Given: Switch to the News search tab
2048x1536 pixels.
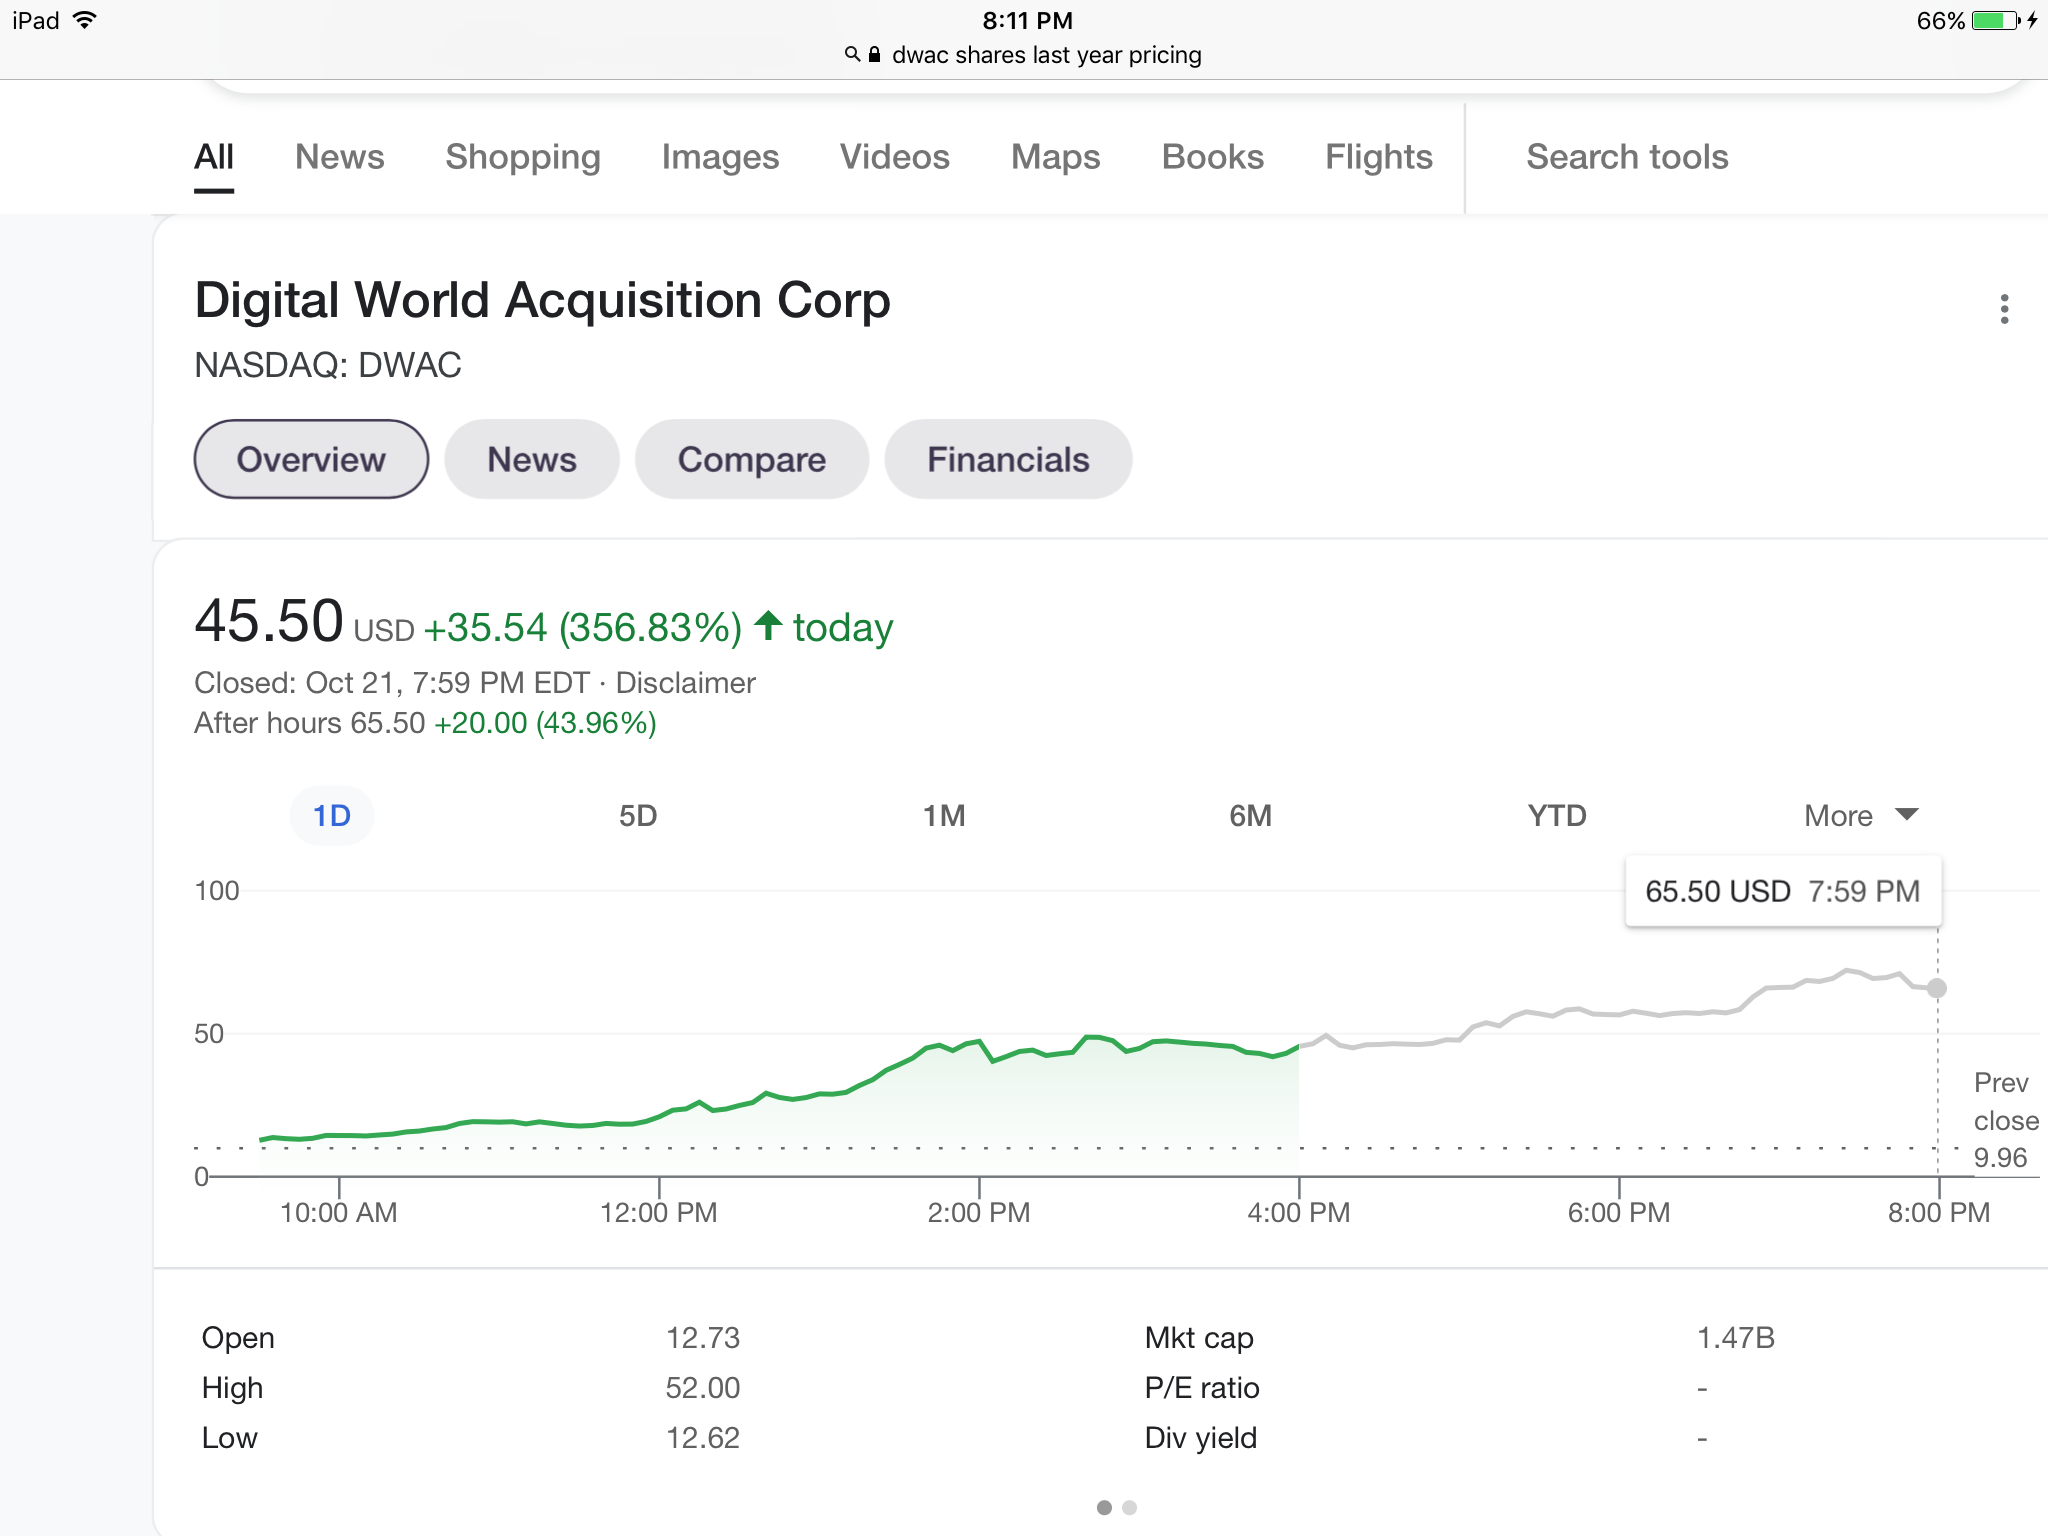Looking at the screenshot, I should click(340, 157).
